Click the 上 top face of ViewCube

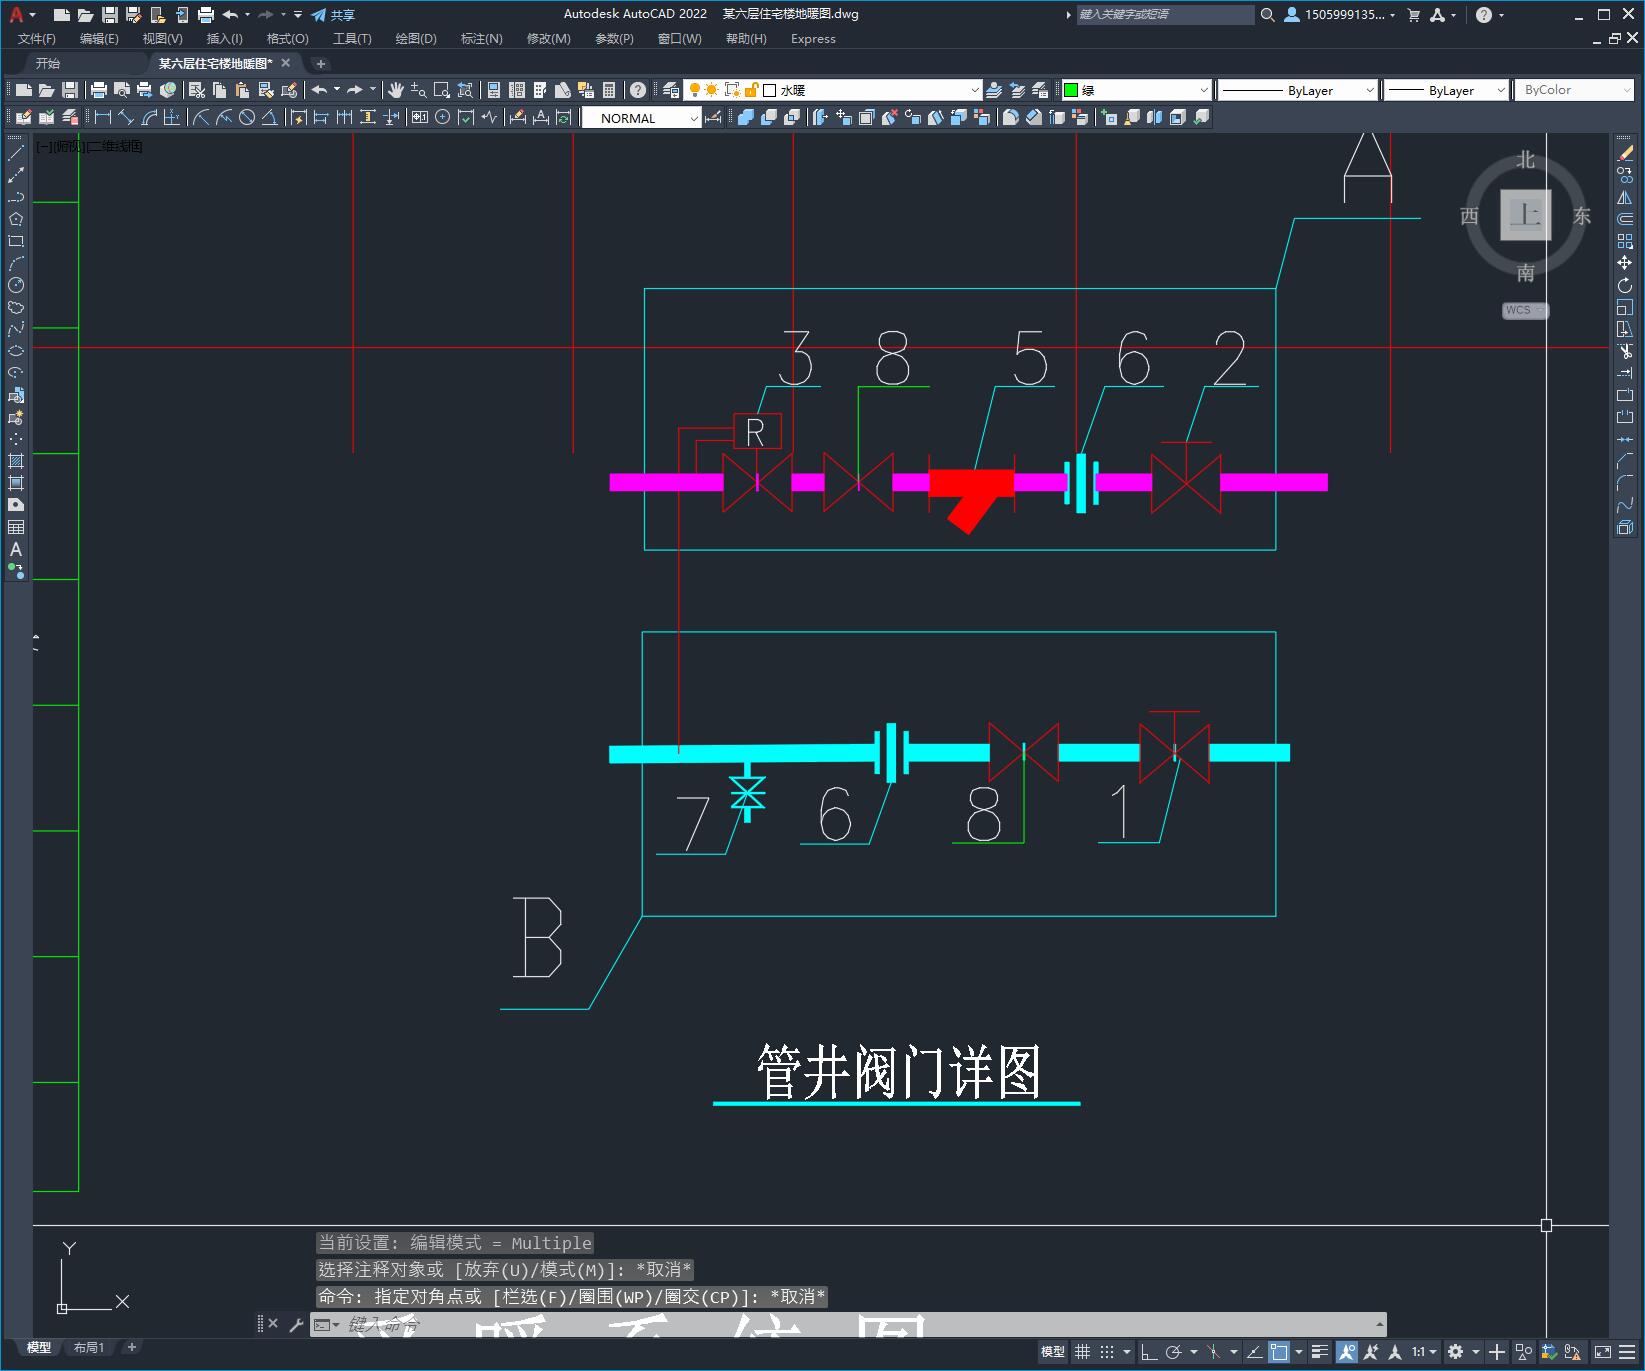click(1525, 214)
